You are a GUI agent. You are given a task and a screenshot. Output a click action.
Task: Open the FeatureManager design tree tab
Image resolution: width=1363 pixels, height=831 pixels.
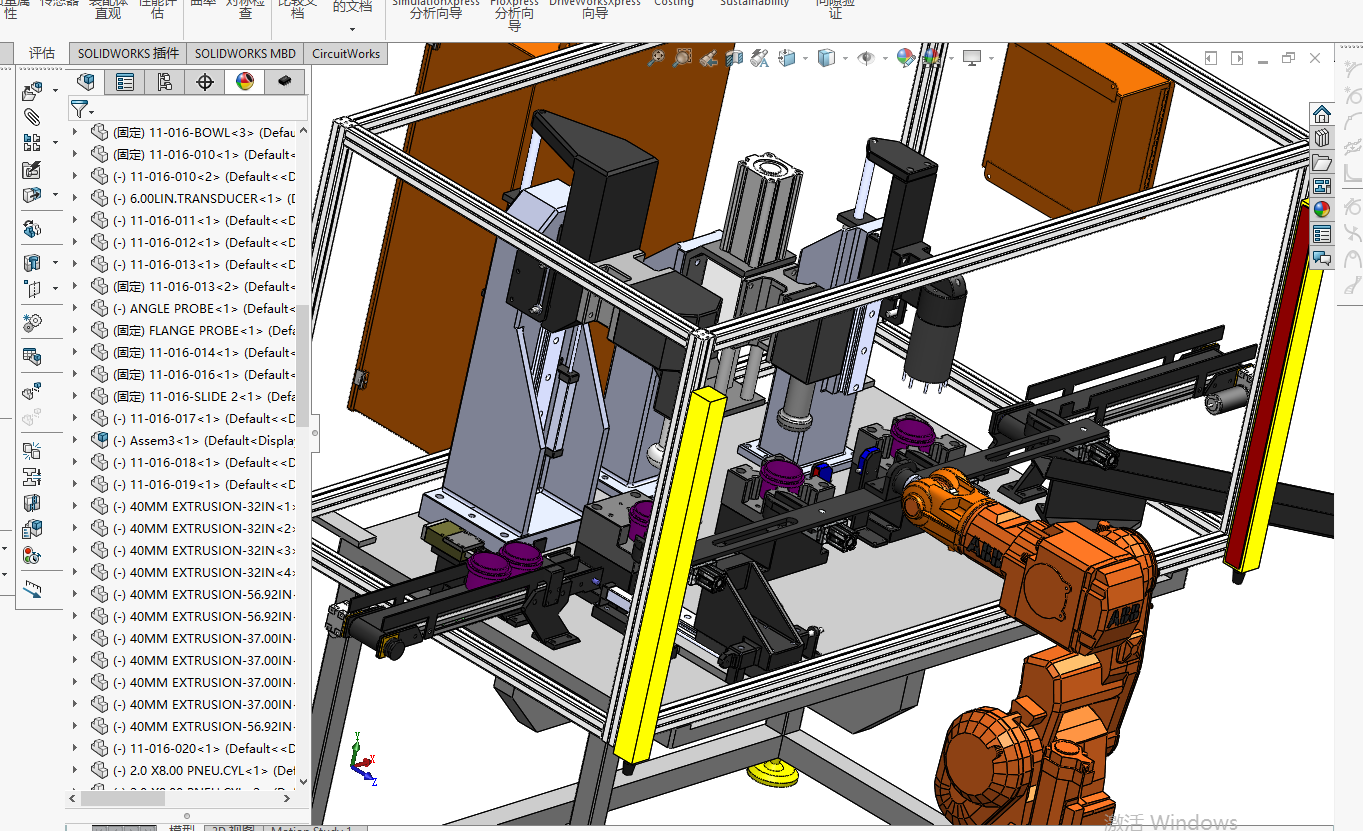(x=86, y=82)
